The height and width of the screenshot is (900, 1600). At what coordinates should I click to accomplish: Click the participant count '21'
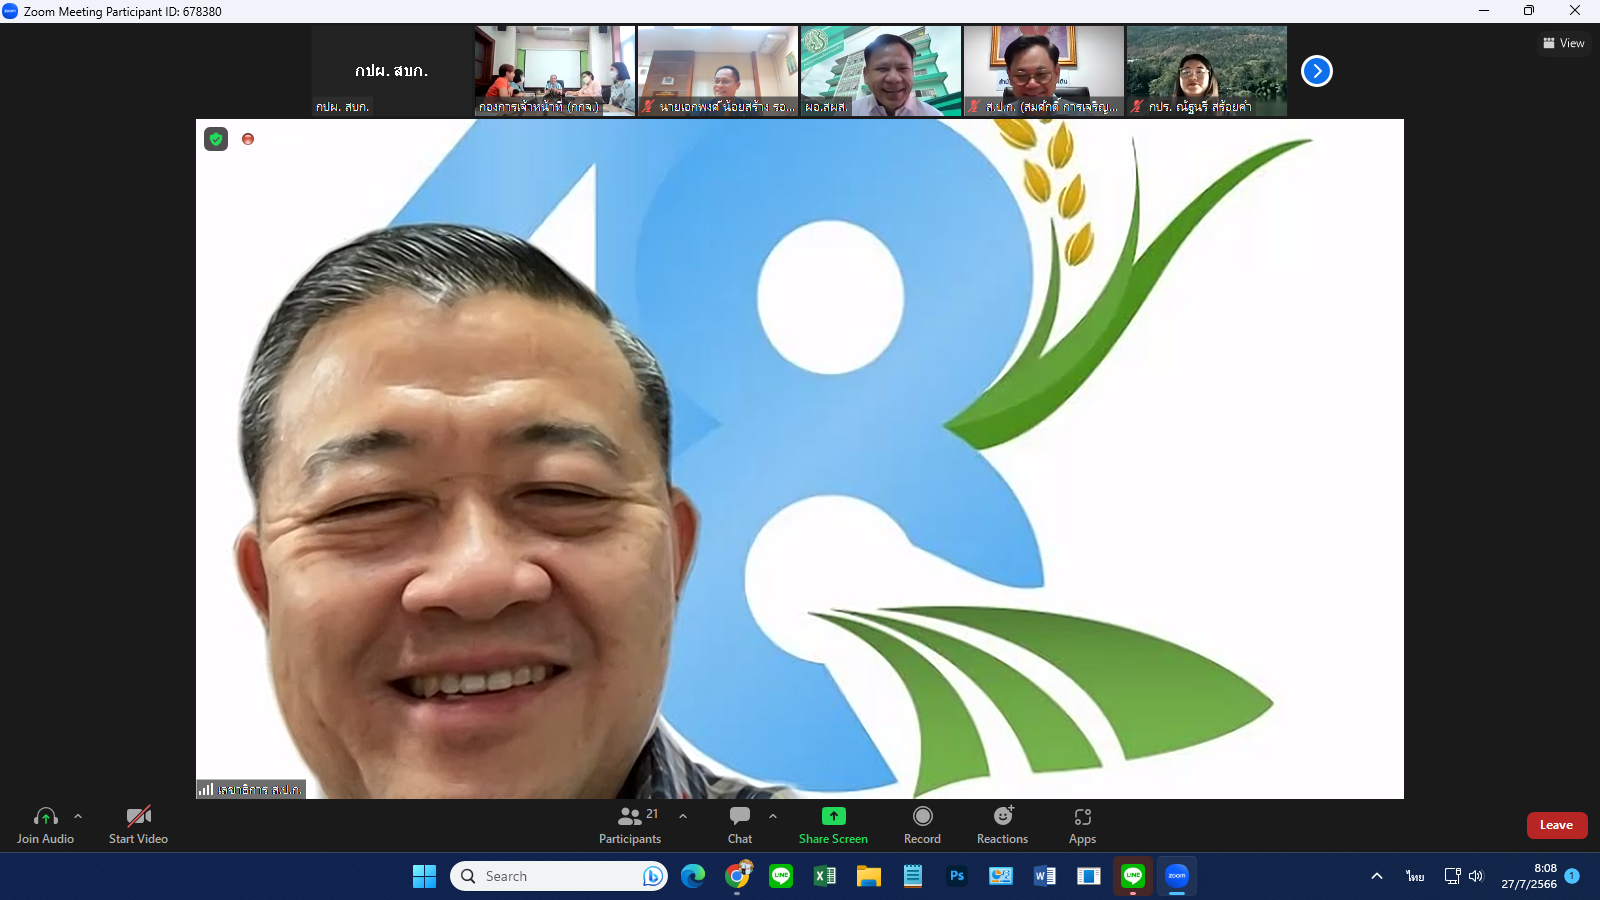point(652,814)
